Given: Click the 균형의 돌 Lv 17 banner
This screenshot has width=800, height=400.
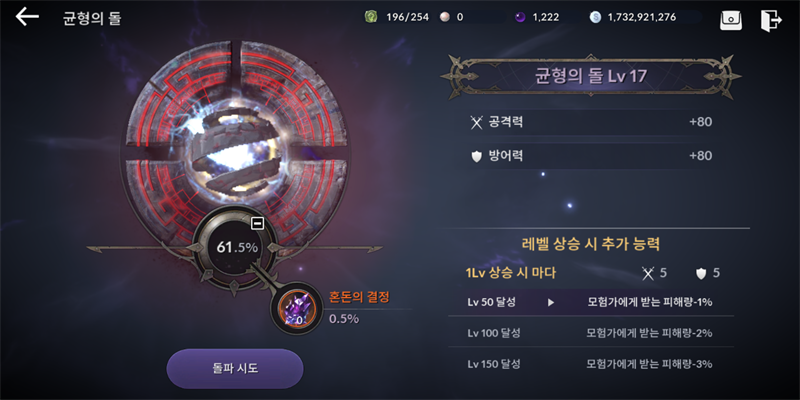Looking at the screenshot, I should coord(591,77).
